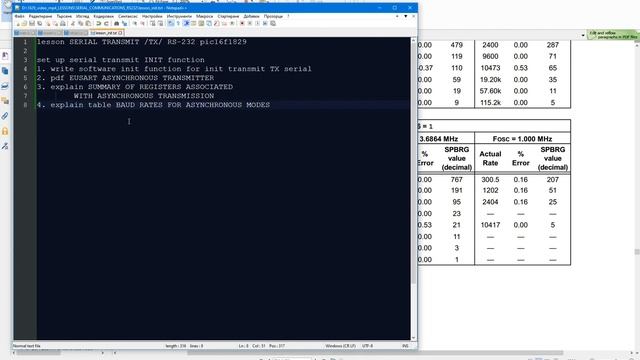Viewport: 640px width, 360px height.
Task: Click the Windows (CR LF) status bar entry
Action: (x=340, y=346)
